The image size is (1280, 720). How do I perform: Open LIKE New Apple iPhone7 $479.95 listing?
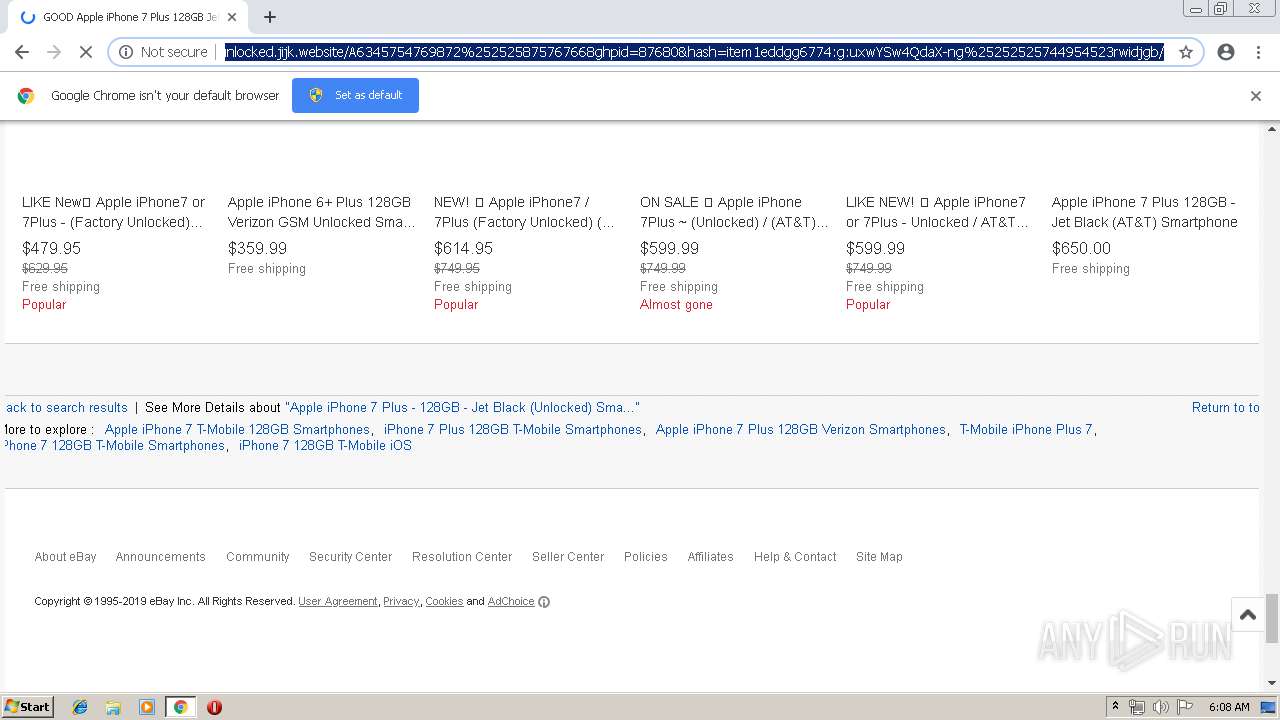pos(114,212)
